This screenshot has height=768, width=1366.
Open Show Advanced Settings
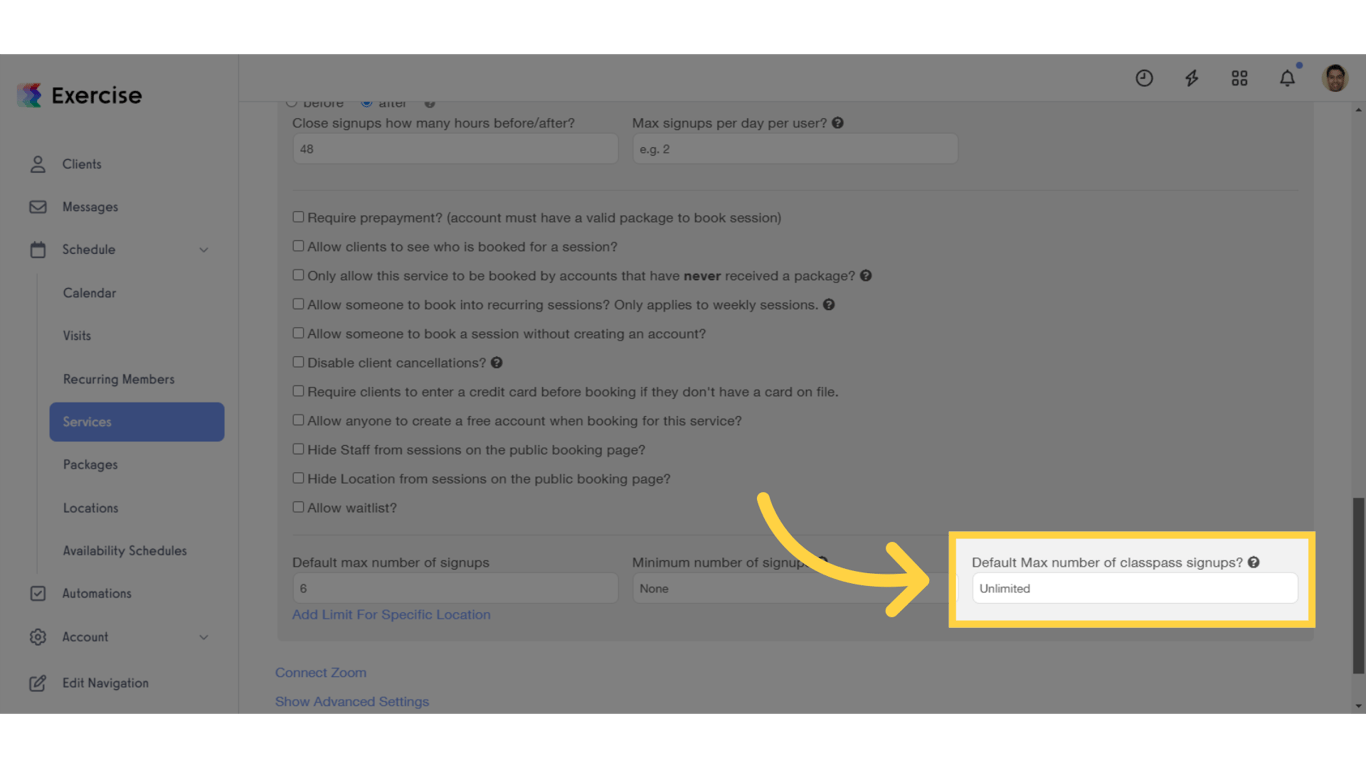(x=352, y=701)
